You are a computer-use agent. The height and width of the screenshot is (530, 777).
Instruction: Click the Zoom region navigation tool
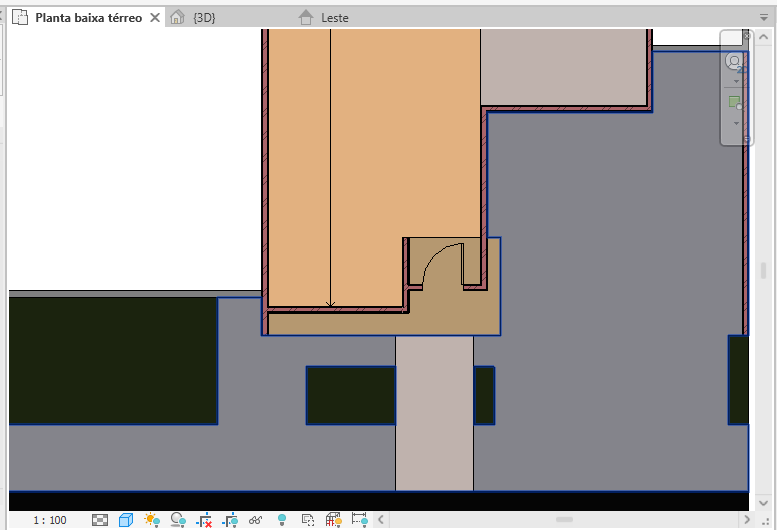coord(735,103)
